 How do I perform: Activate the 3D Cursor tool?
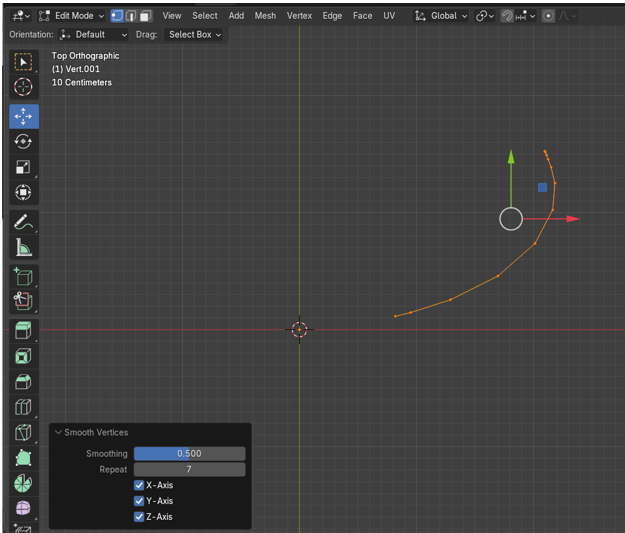[x=24, y=87]
